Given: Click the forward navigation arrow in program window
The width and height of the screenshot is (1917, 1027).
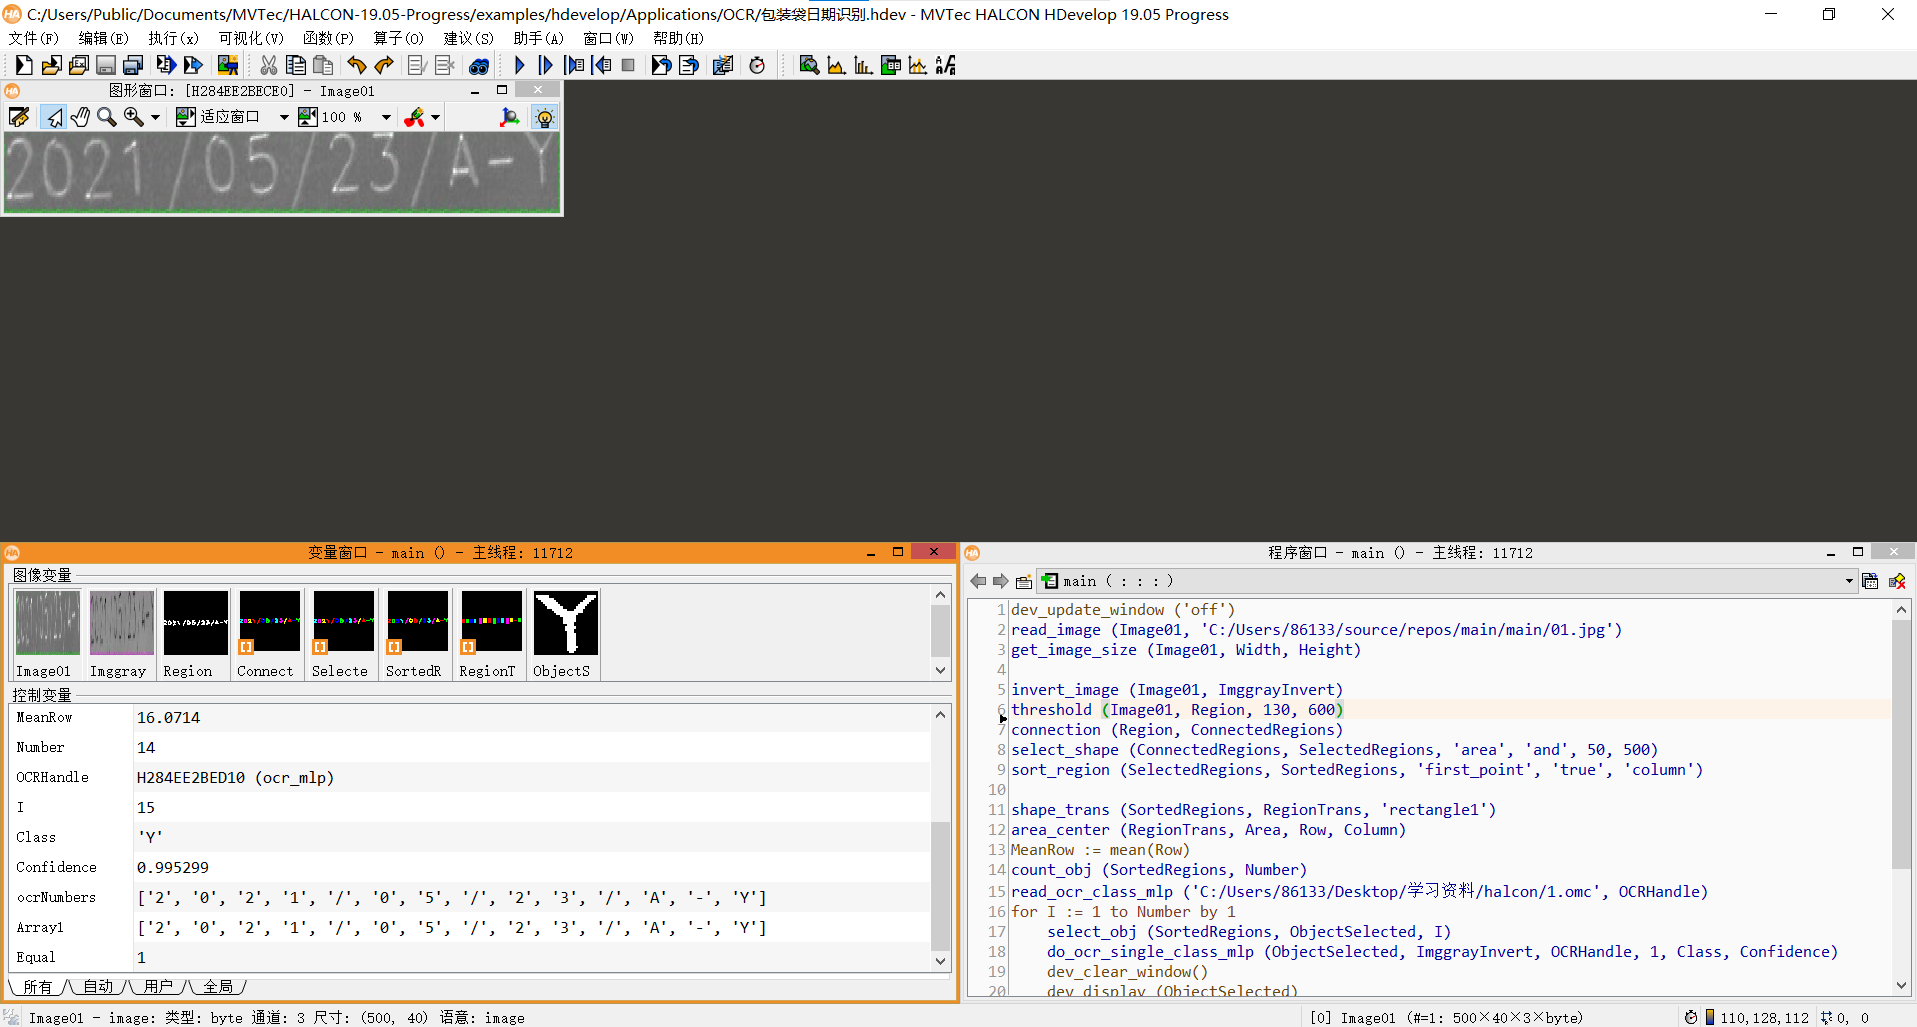Looking at the screenshot, I should coord(1001,581).
